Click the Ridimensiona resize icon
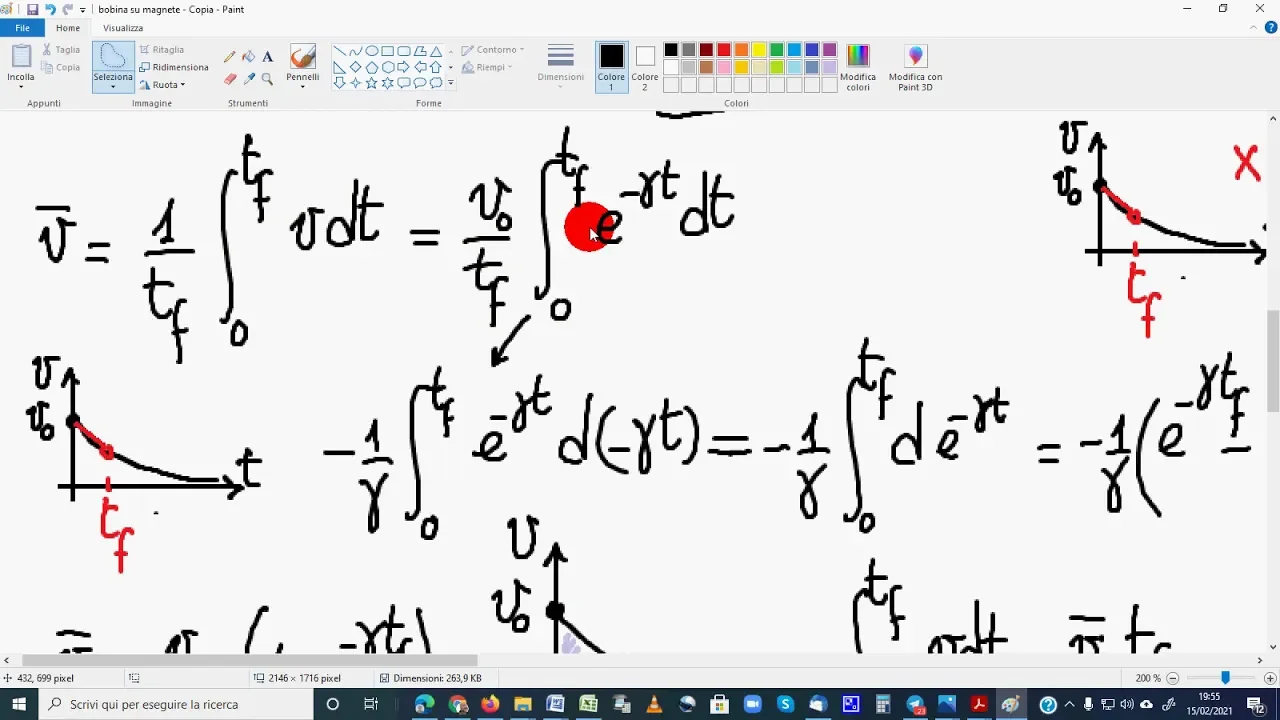The image size is (1280, 720). tap(146, 67)
